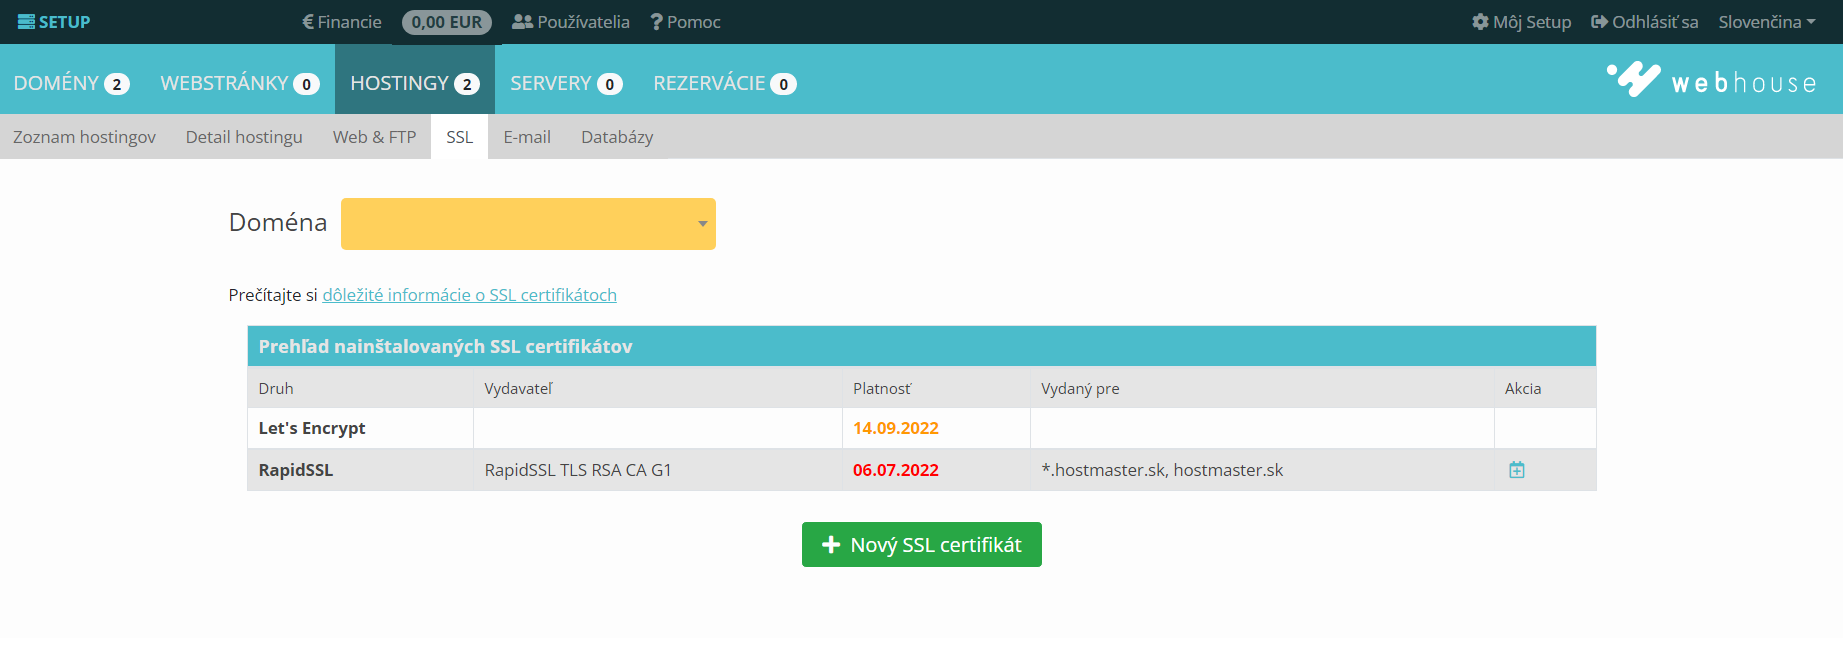
Task: Open the E-mail subtab
Action: point(527,137)
